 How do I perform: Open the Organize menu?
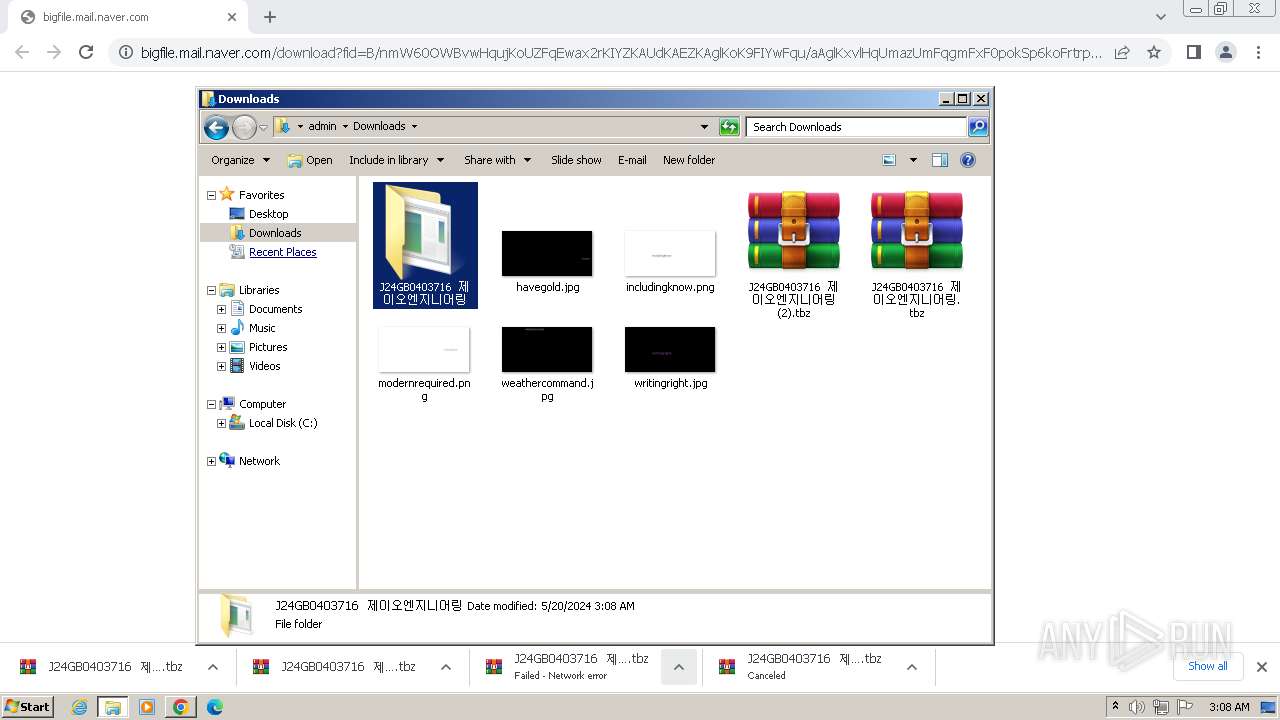240,160
